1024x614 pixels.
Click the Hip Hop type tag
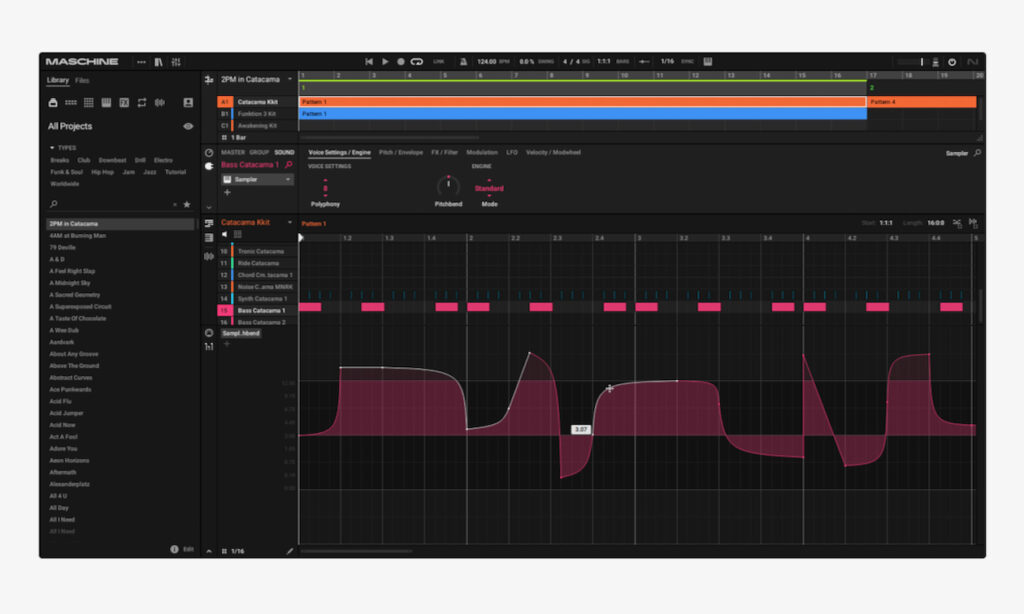point(103,172)
